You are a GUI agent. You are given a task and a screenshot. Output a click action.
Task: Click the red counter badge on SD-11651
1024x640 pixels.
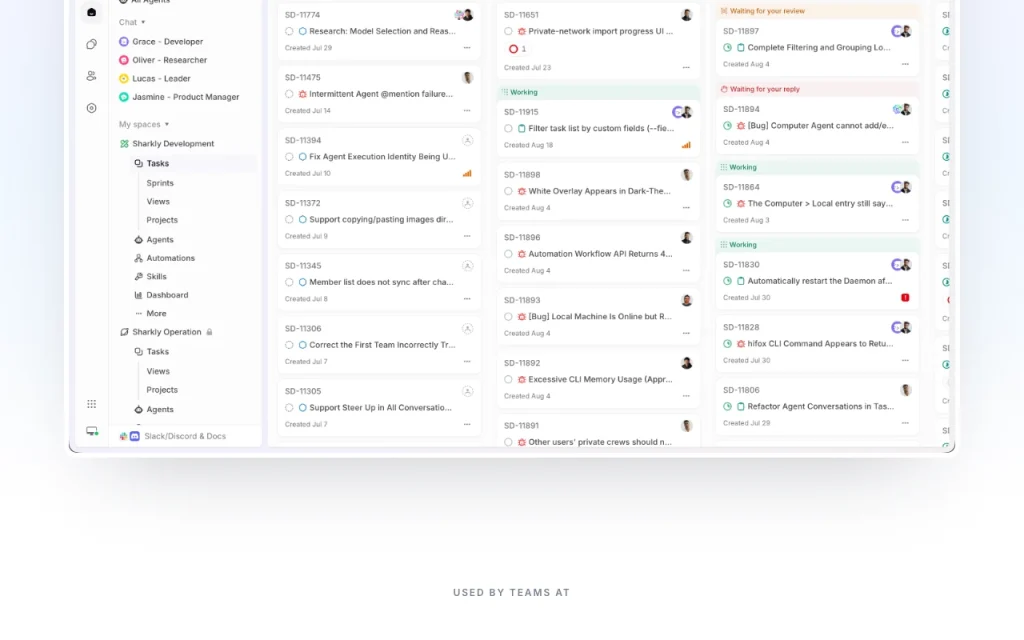[517, 49]
